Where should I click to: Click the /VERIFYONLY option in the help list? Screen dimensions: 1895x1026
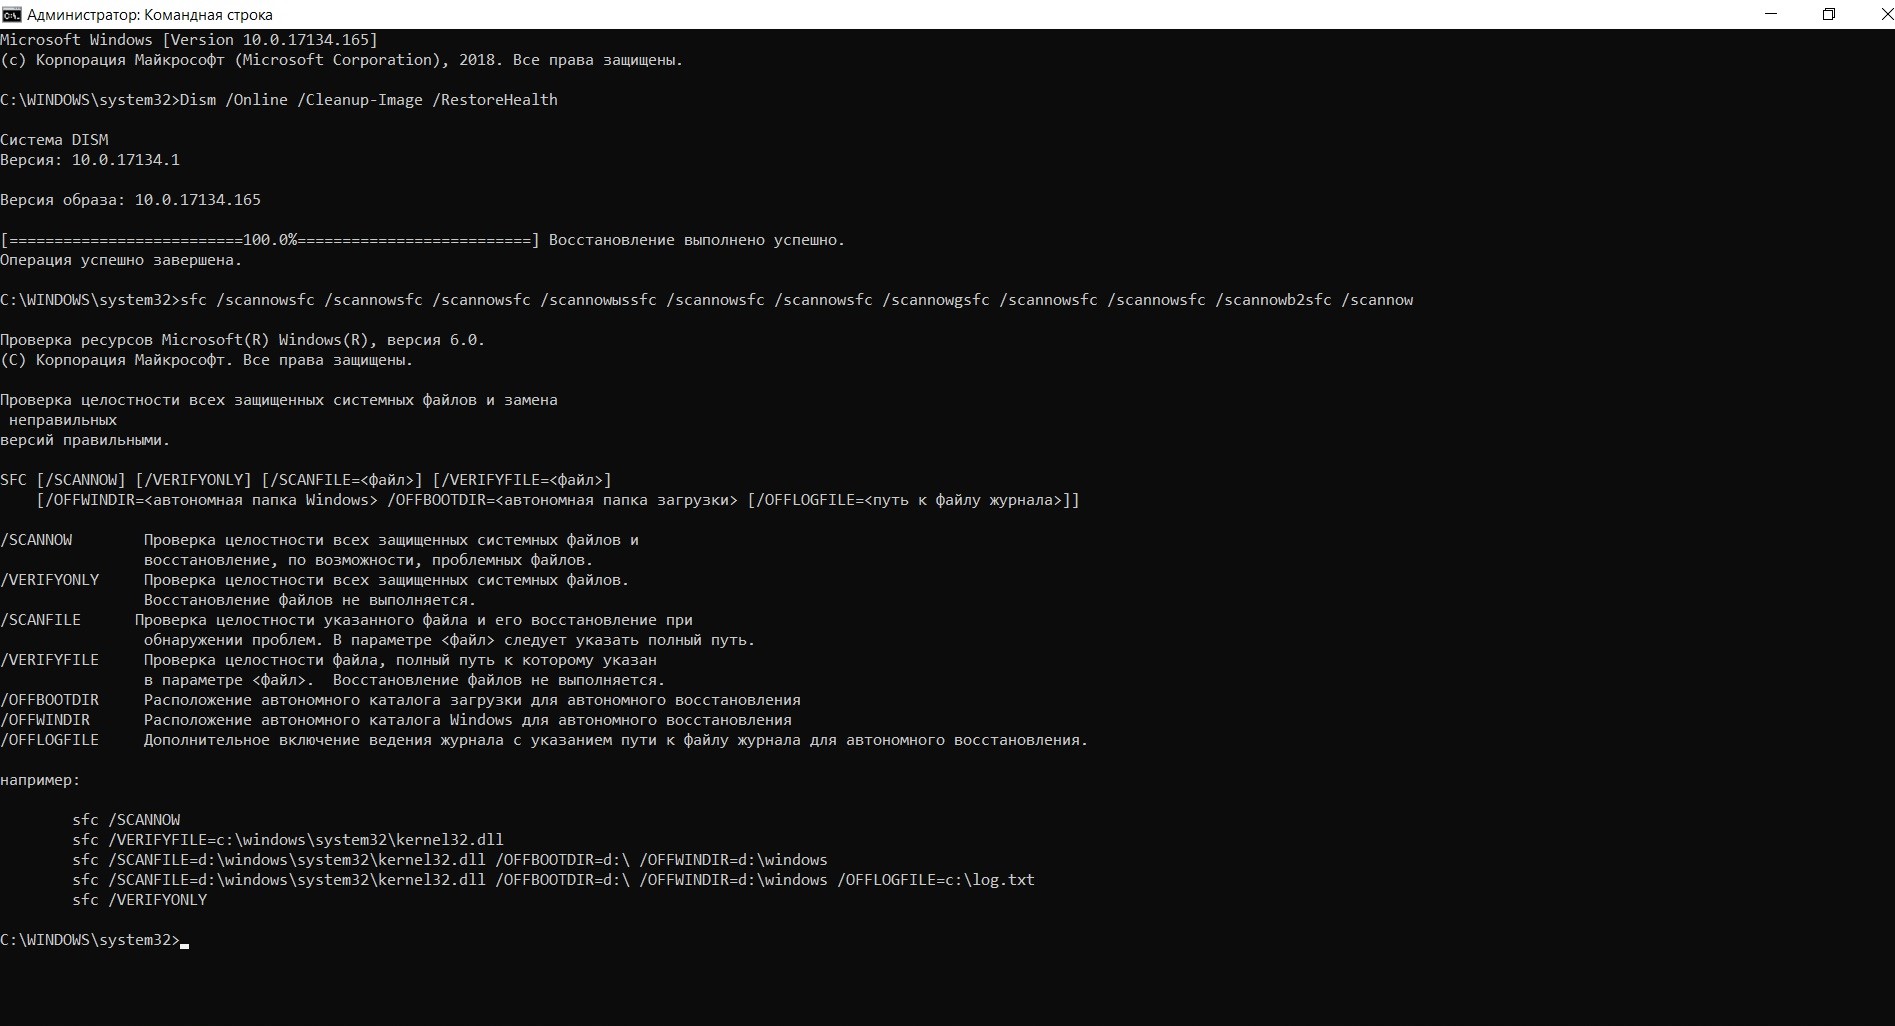click(x=50, y=580)
